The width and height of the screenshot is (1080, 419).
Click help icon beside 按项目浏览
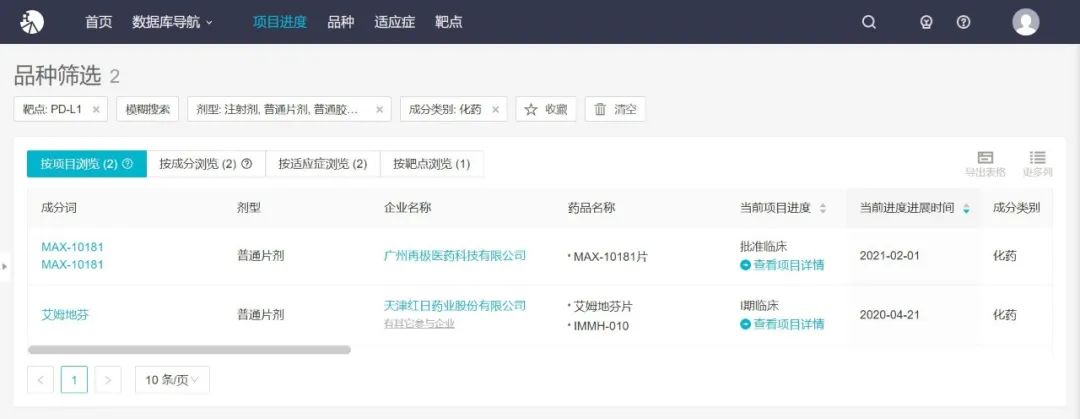coord(127,164)
